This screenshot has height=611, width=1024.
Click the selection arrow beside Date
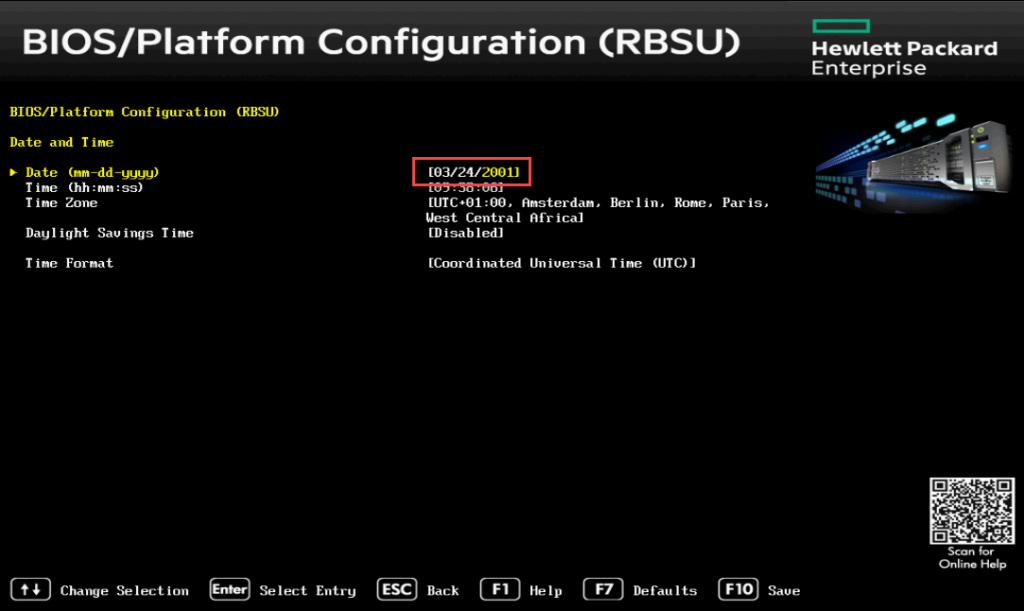coord(14,173)
